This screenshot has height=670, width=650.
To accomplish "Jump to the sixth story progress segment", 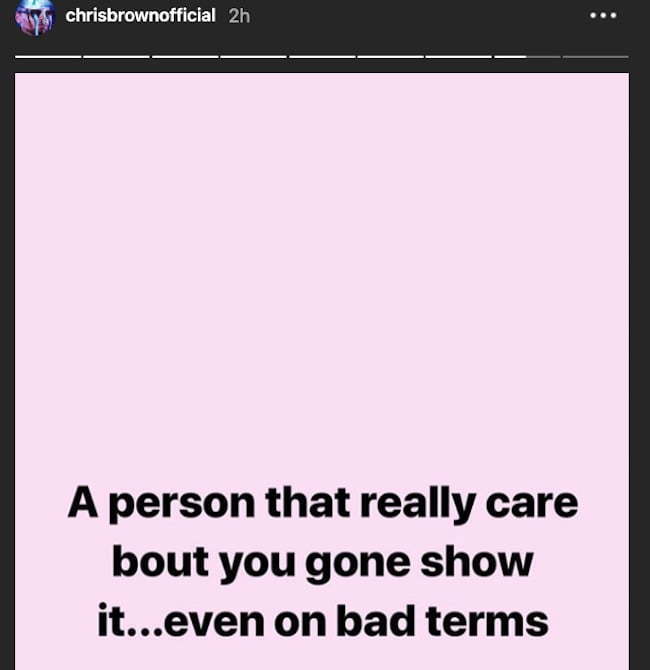I will click(390, 56).
